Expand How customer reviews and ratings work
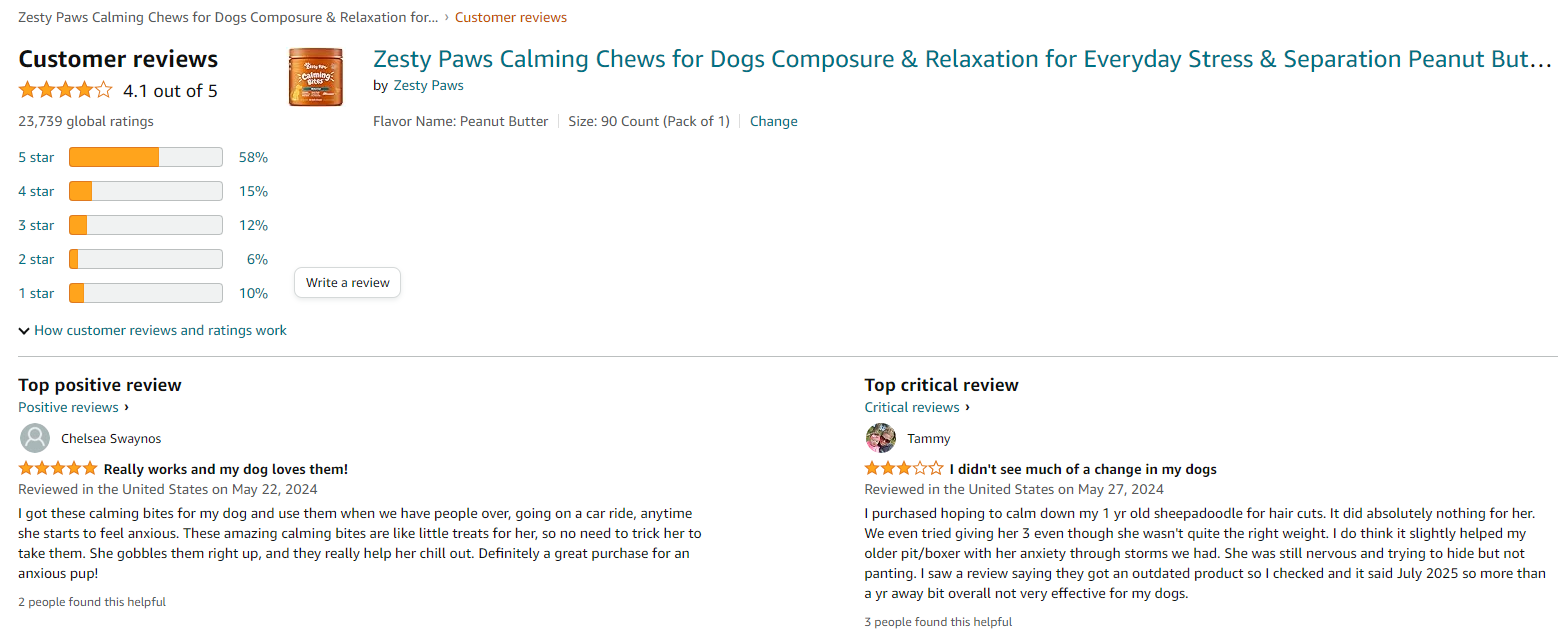 click(153, 330)
